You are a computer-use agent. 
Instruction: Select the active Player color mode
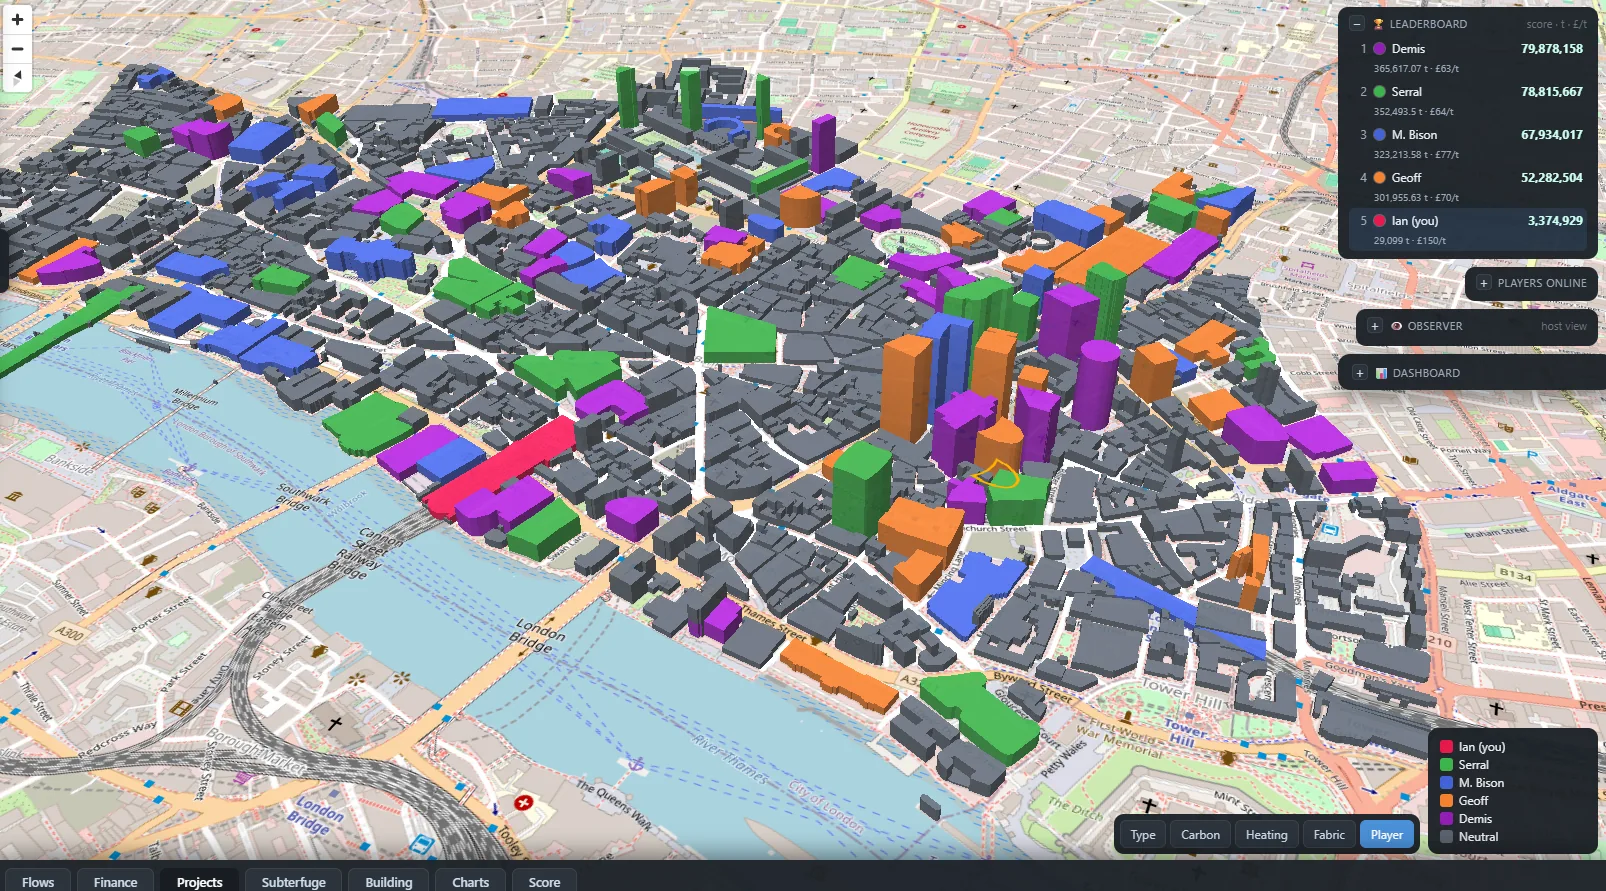[x=1387, y=835]
